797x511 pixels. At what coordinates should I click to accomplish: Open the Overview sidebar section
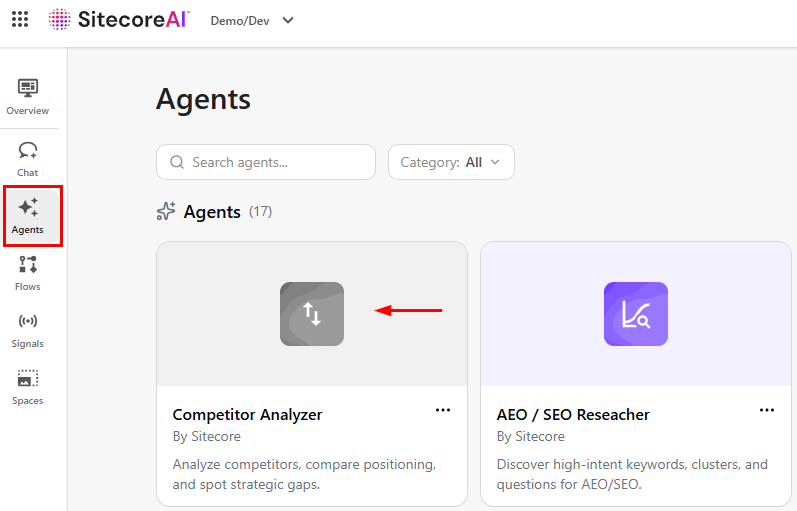[28, 97]
